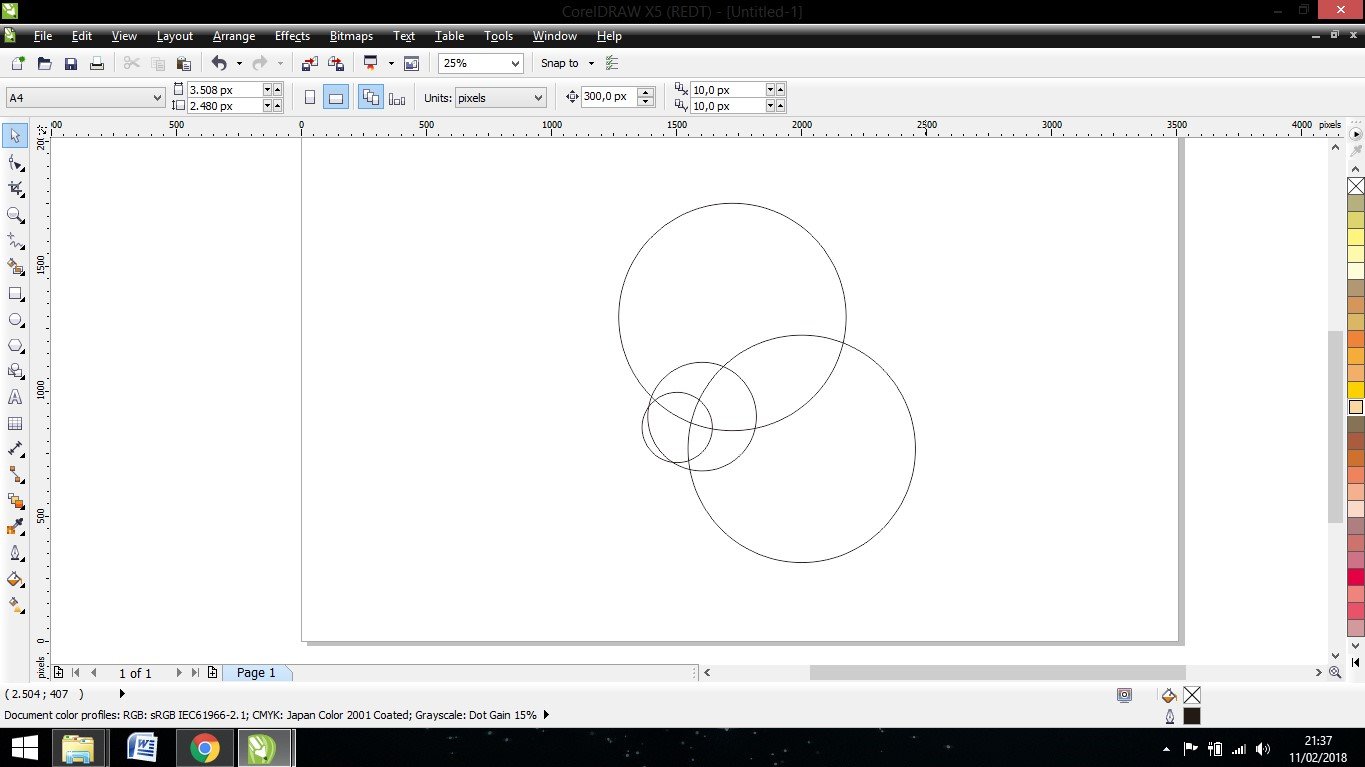Expand the Snap to dropdown
This screenshot has width=1365, height=767.
tap(591, 63)
